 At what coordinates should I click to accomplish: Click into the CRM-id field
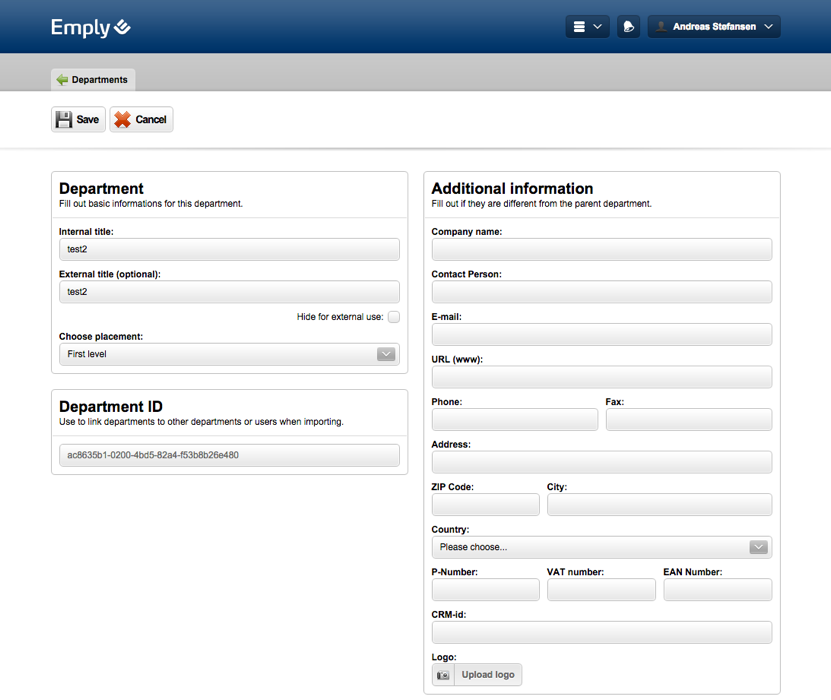(602, 632)
